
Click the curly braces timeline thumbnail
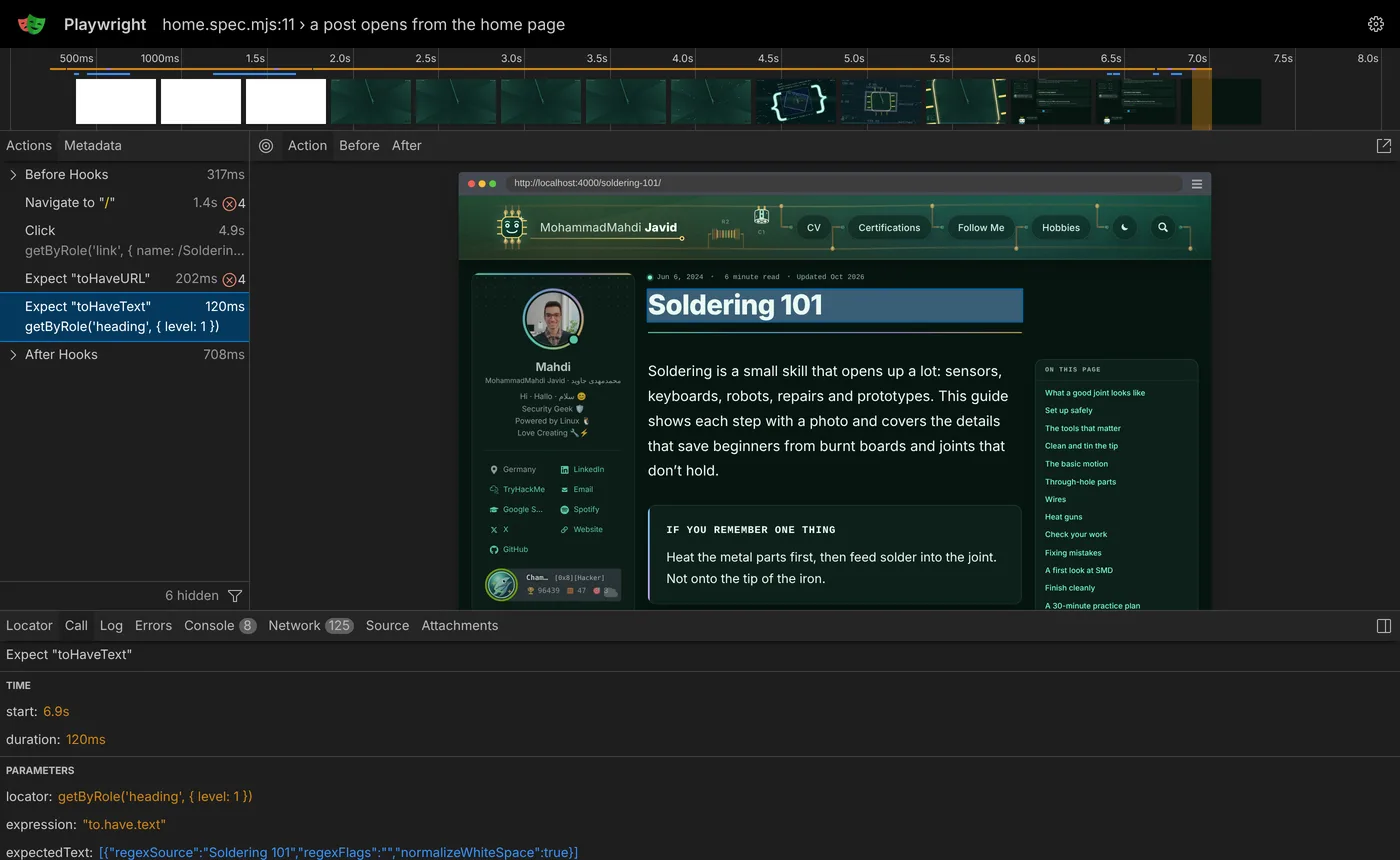click(x=796, y=102)
